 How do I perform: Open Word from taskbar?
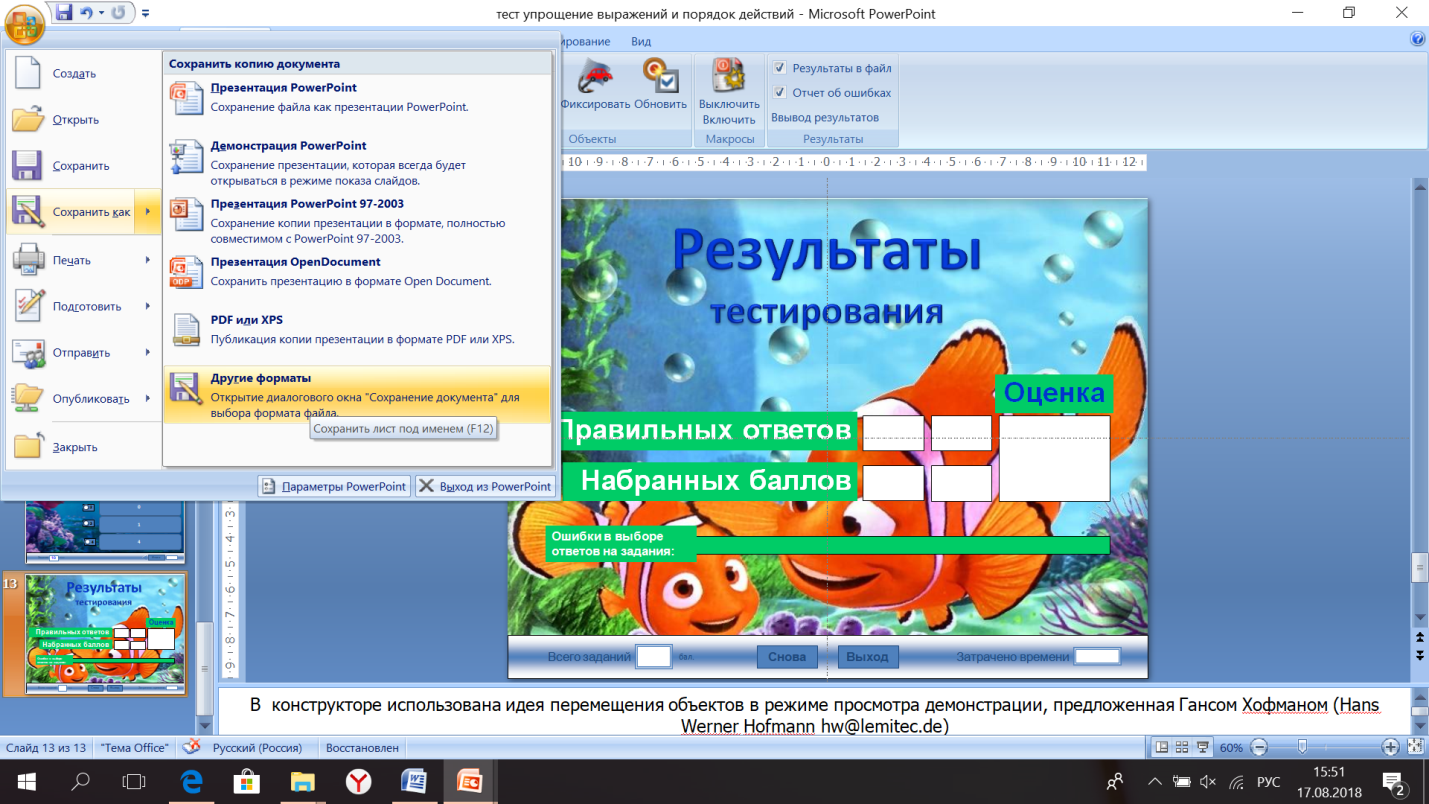(414, 782)
